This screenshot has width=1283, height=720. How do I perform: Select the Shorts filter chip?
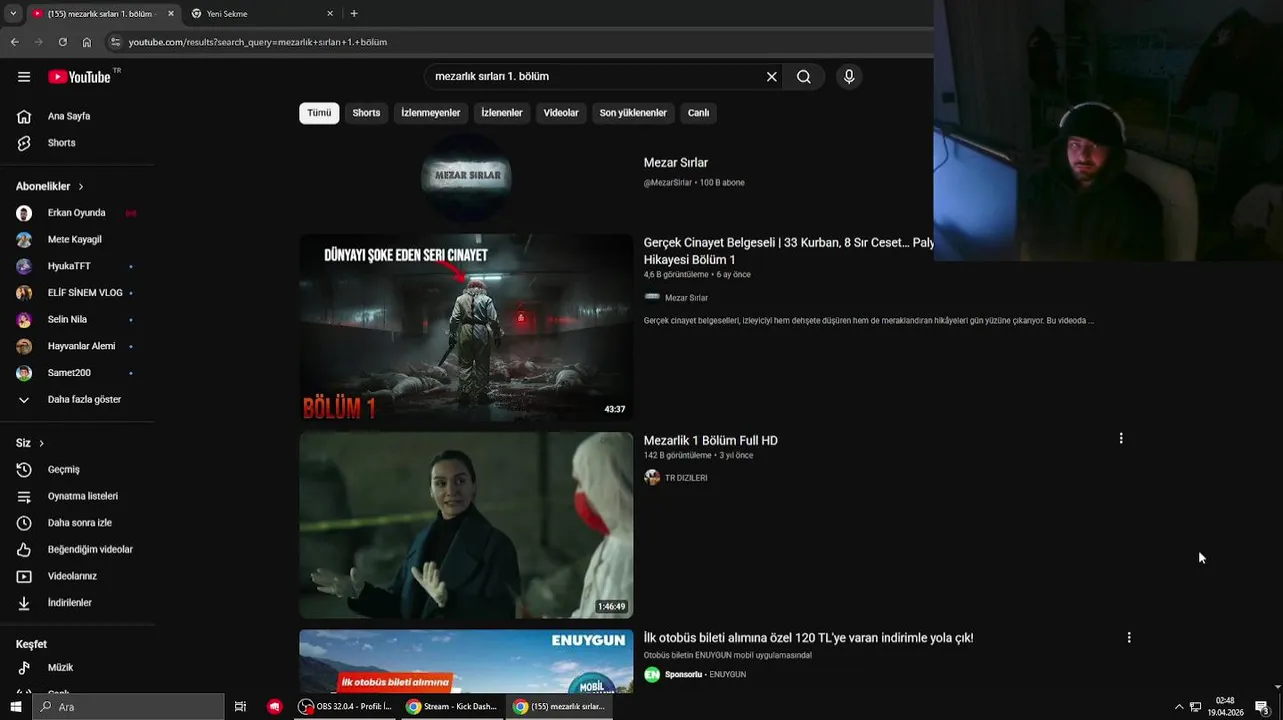(x=366, y=113)
